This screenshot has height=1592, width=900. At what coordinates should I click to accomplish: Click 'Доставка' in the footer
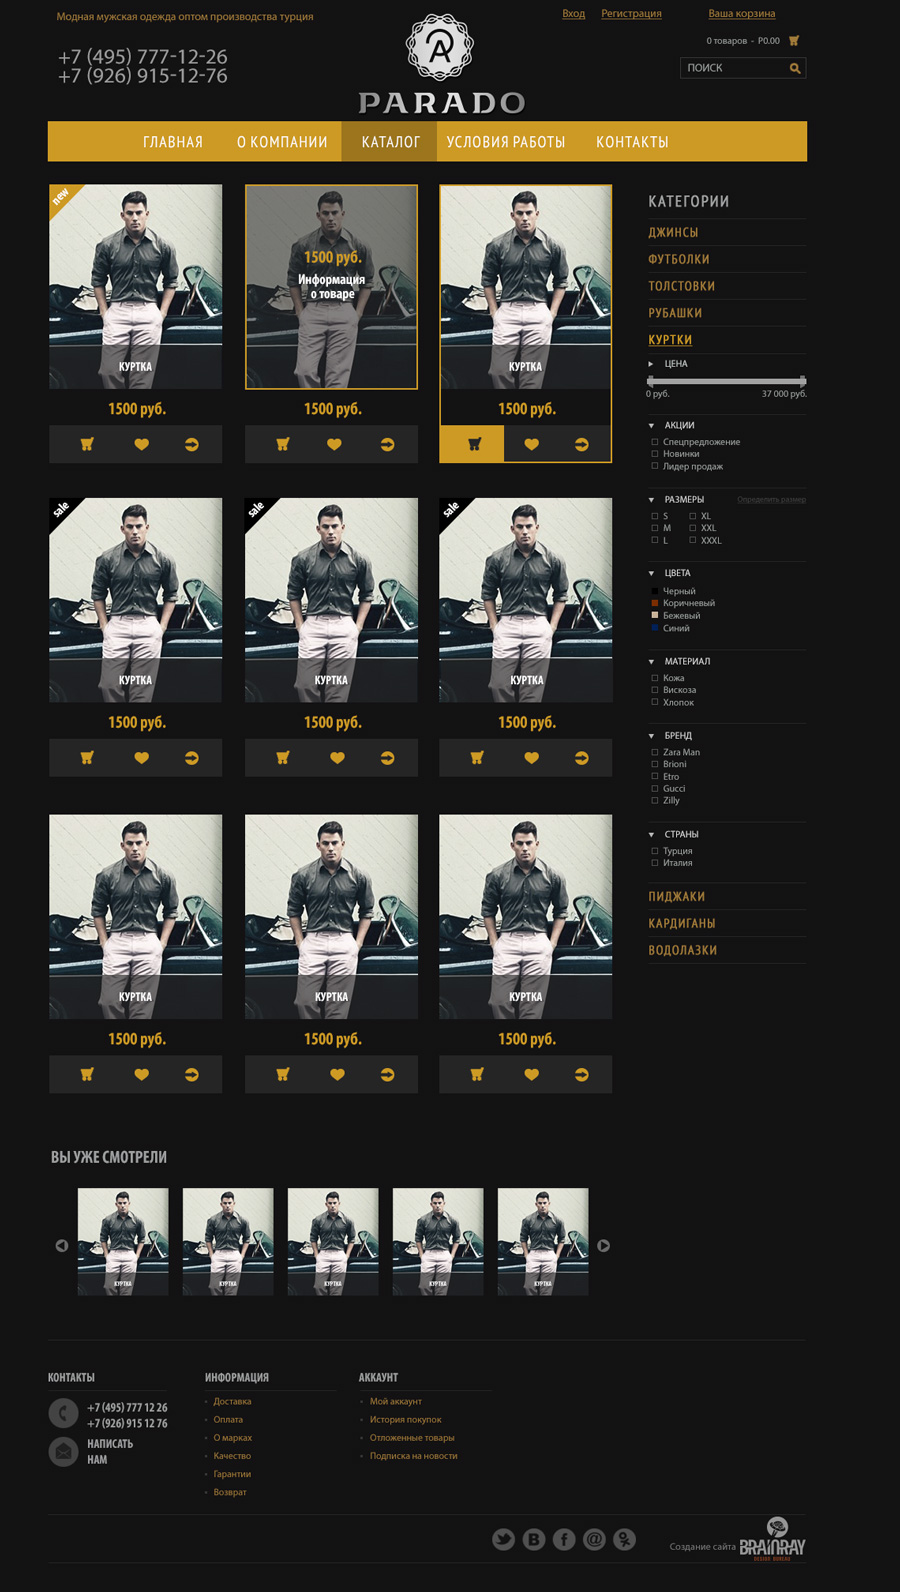[x=232, y=1401]
